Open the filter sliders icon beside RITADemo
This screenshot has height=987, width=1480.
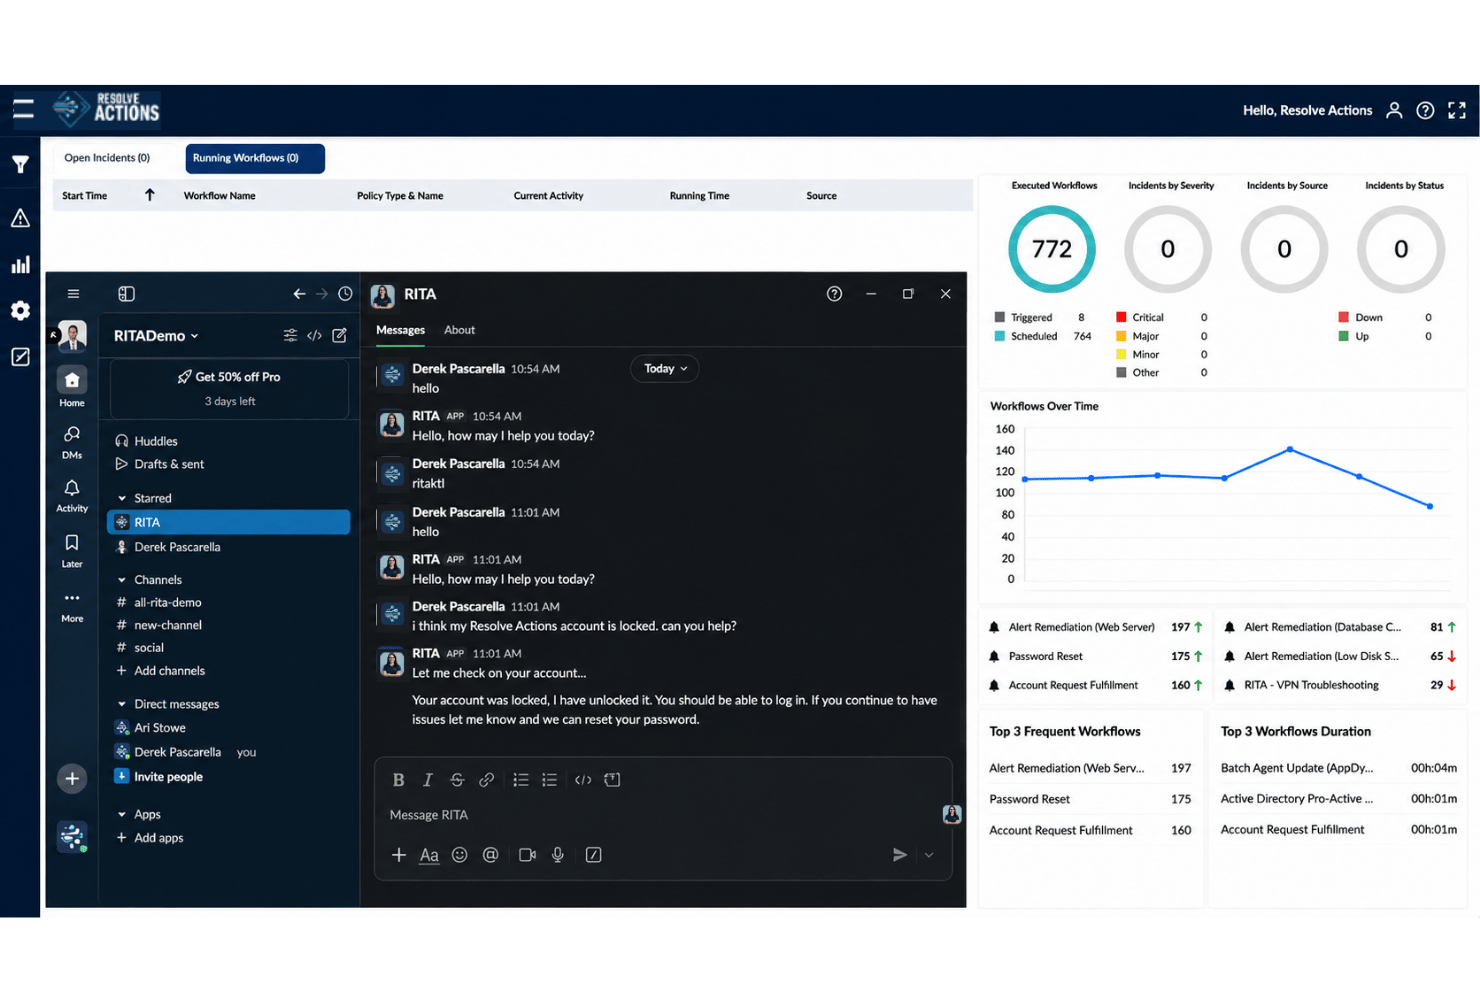coord(290,336)
